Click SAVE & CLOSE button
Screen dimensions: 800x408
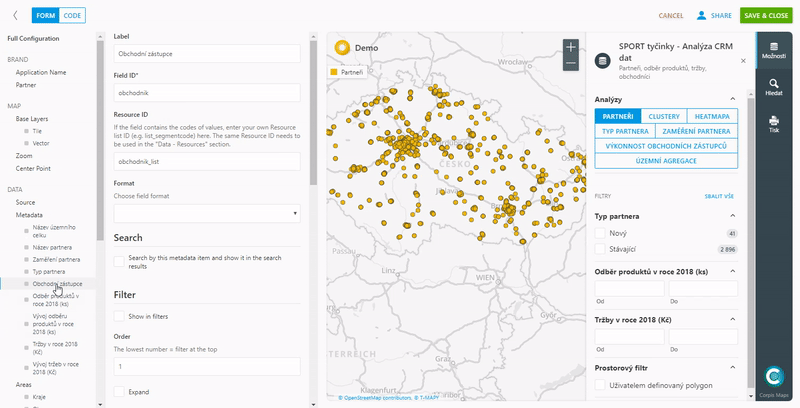pos(766,15)
